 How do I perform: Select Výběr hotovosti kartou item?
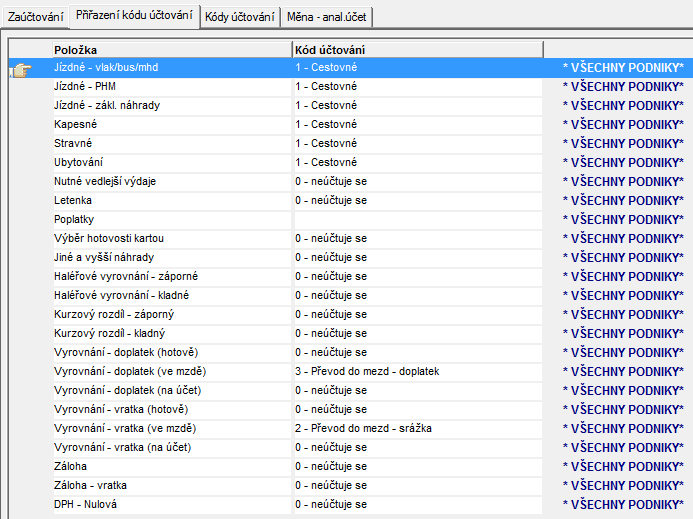[171, 239]
